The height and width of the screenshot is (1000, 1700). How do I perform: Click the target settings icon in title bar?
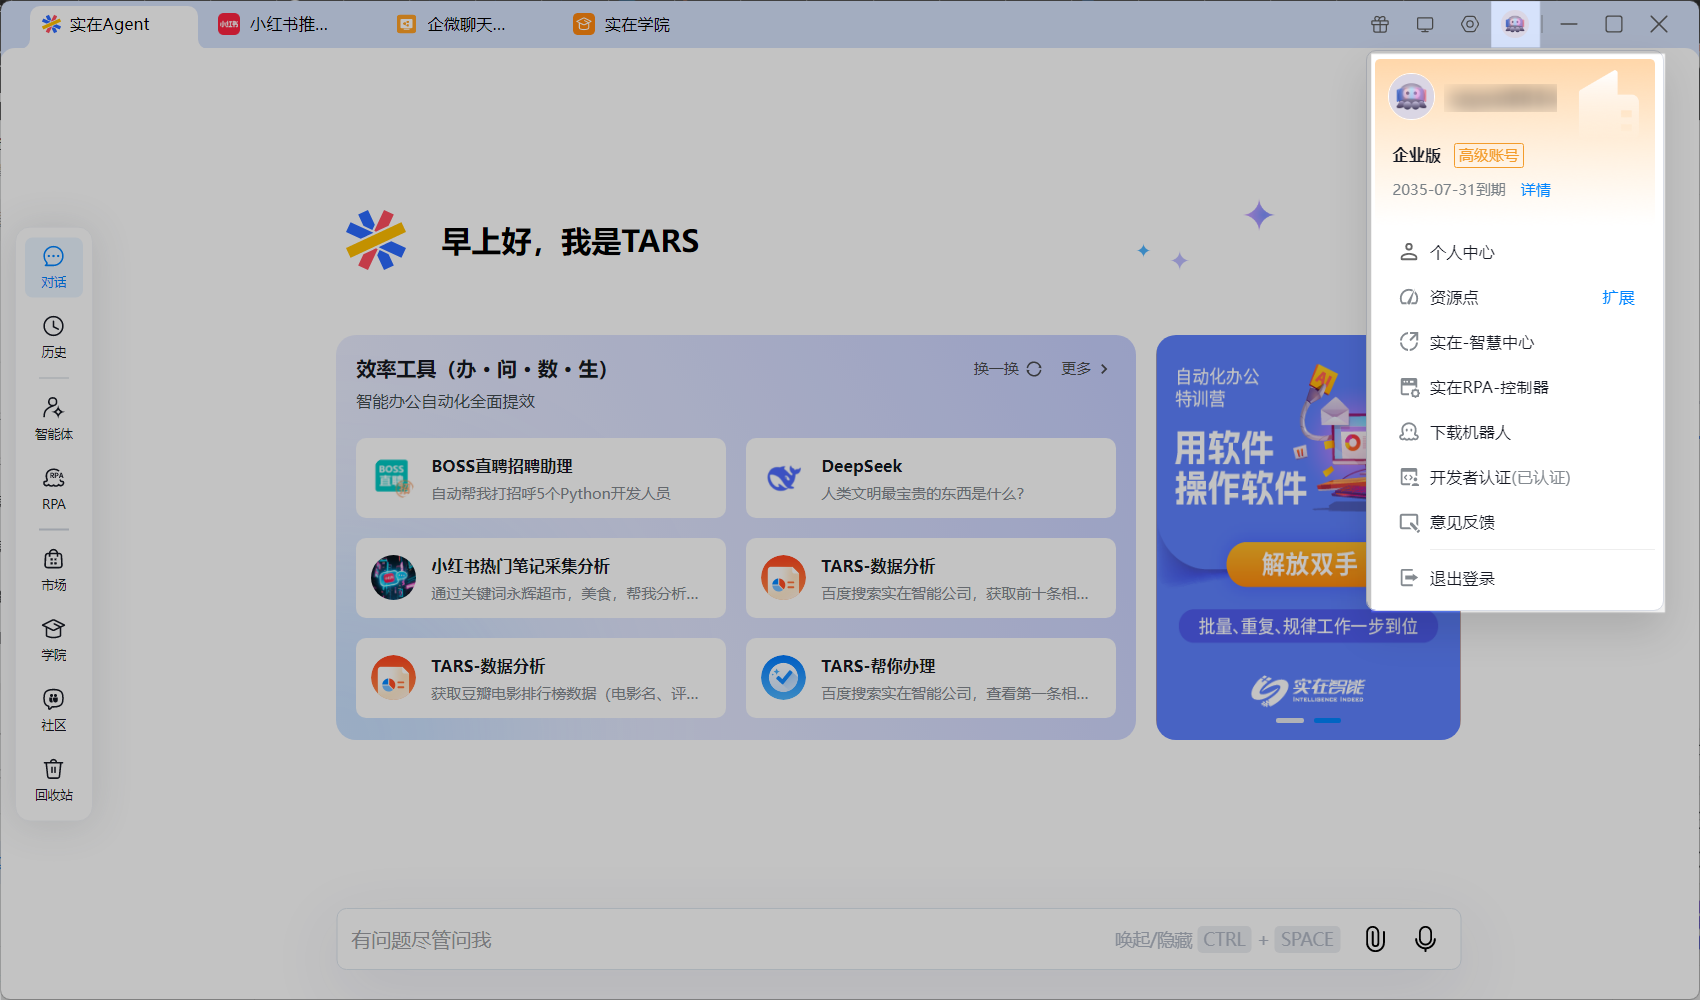click(1470, 24)
